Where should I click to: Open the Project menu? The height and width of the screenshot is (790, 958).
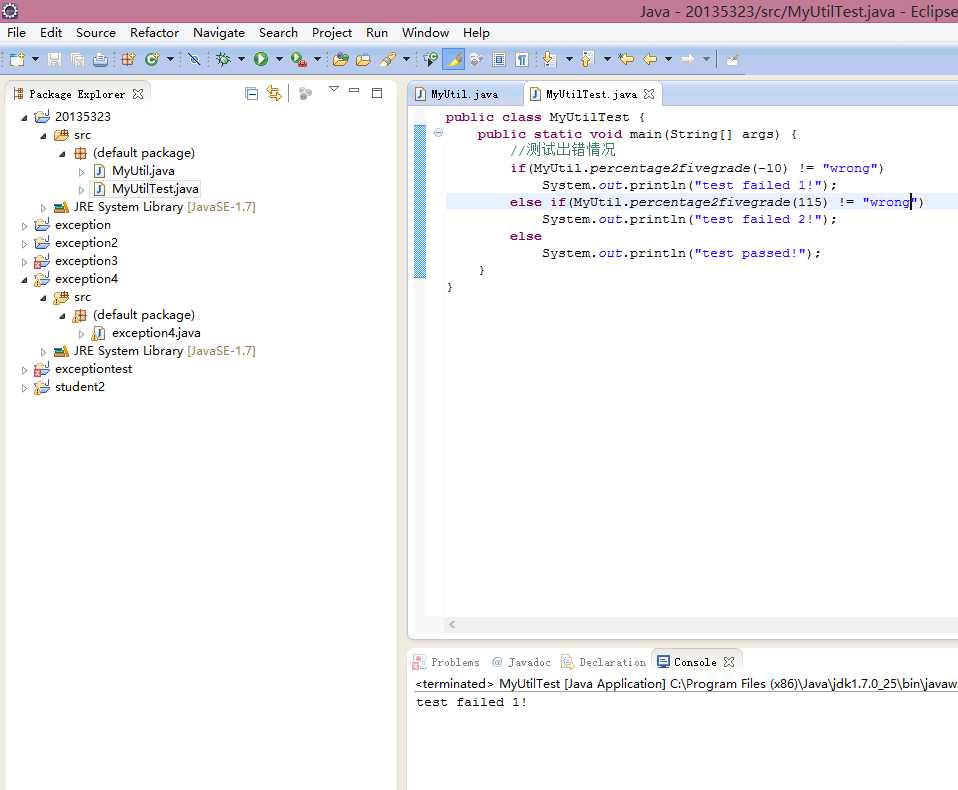coord(332,33)
